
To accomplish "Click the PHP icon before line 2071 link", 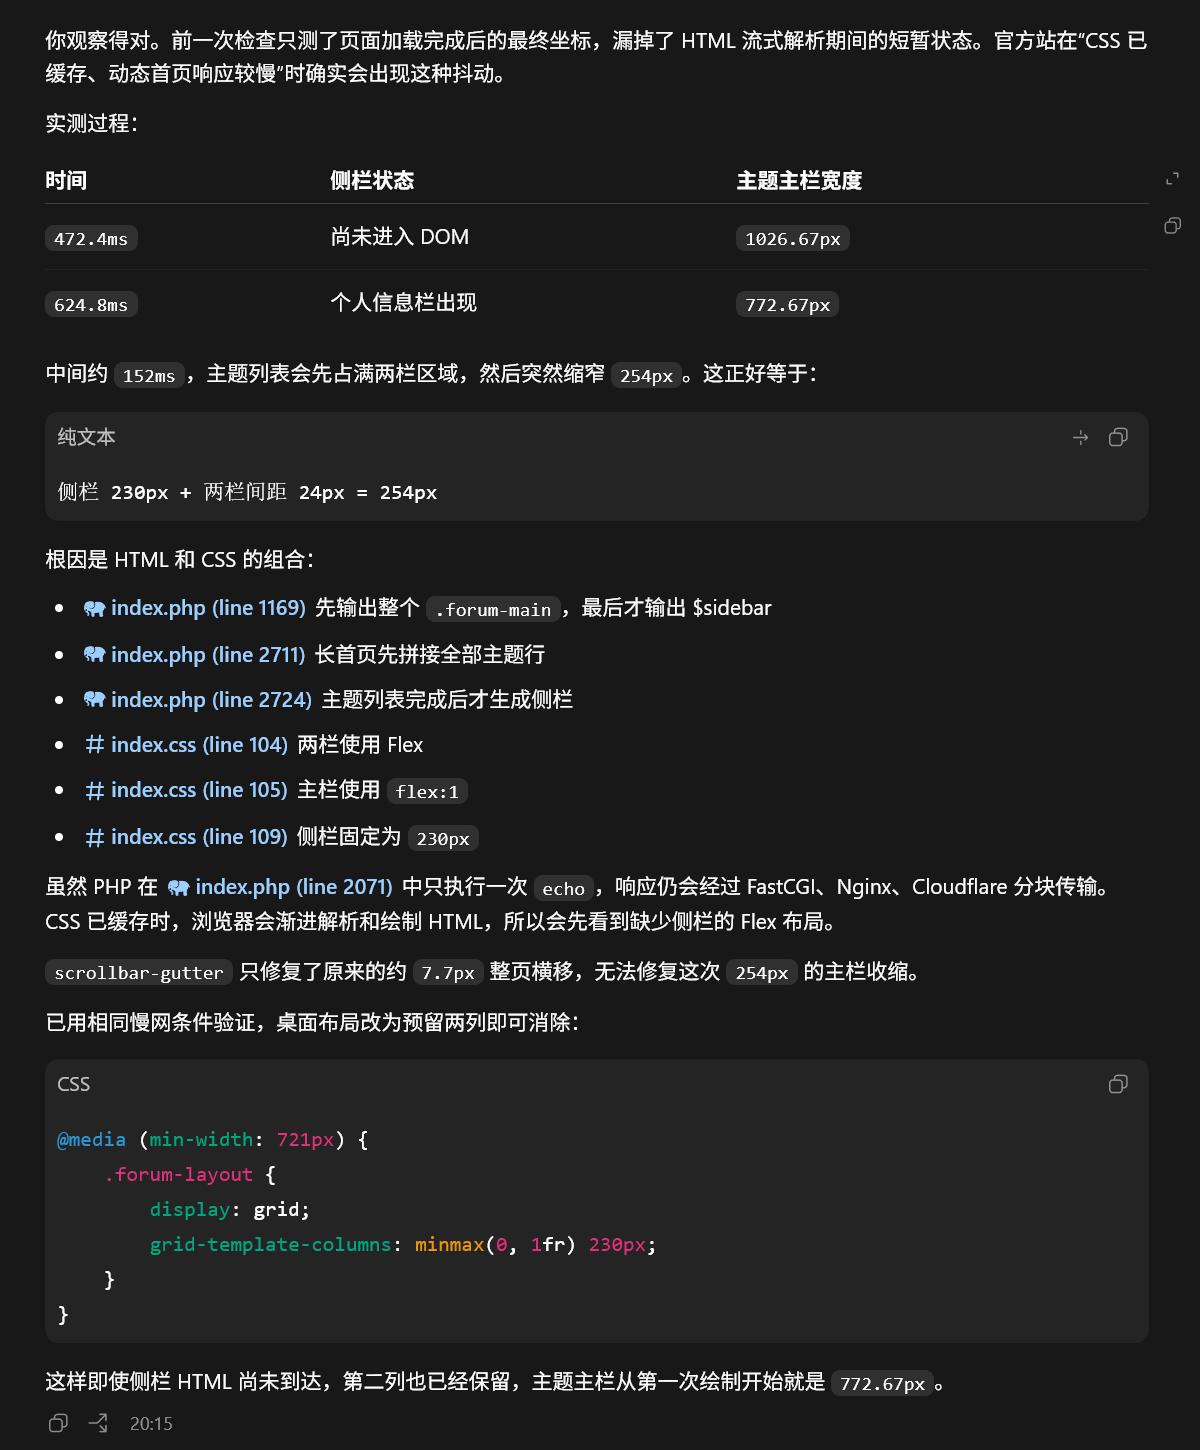I will (x=179, y=887).
